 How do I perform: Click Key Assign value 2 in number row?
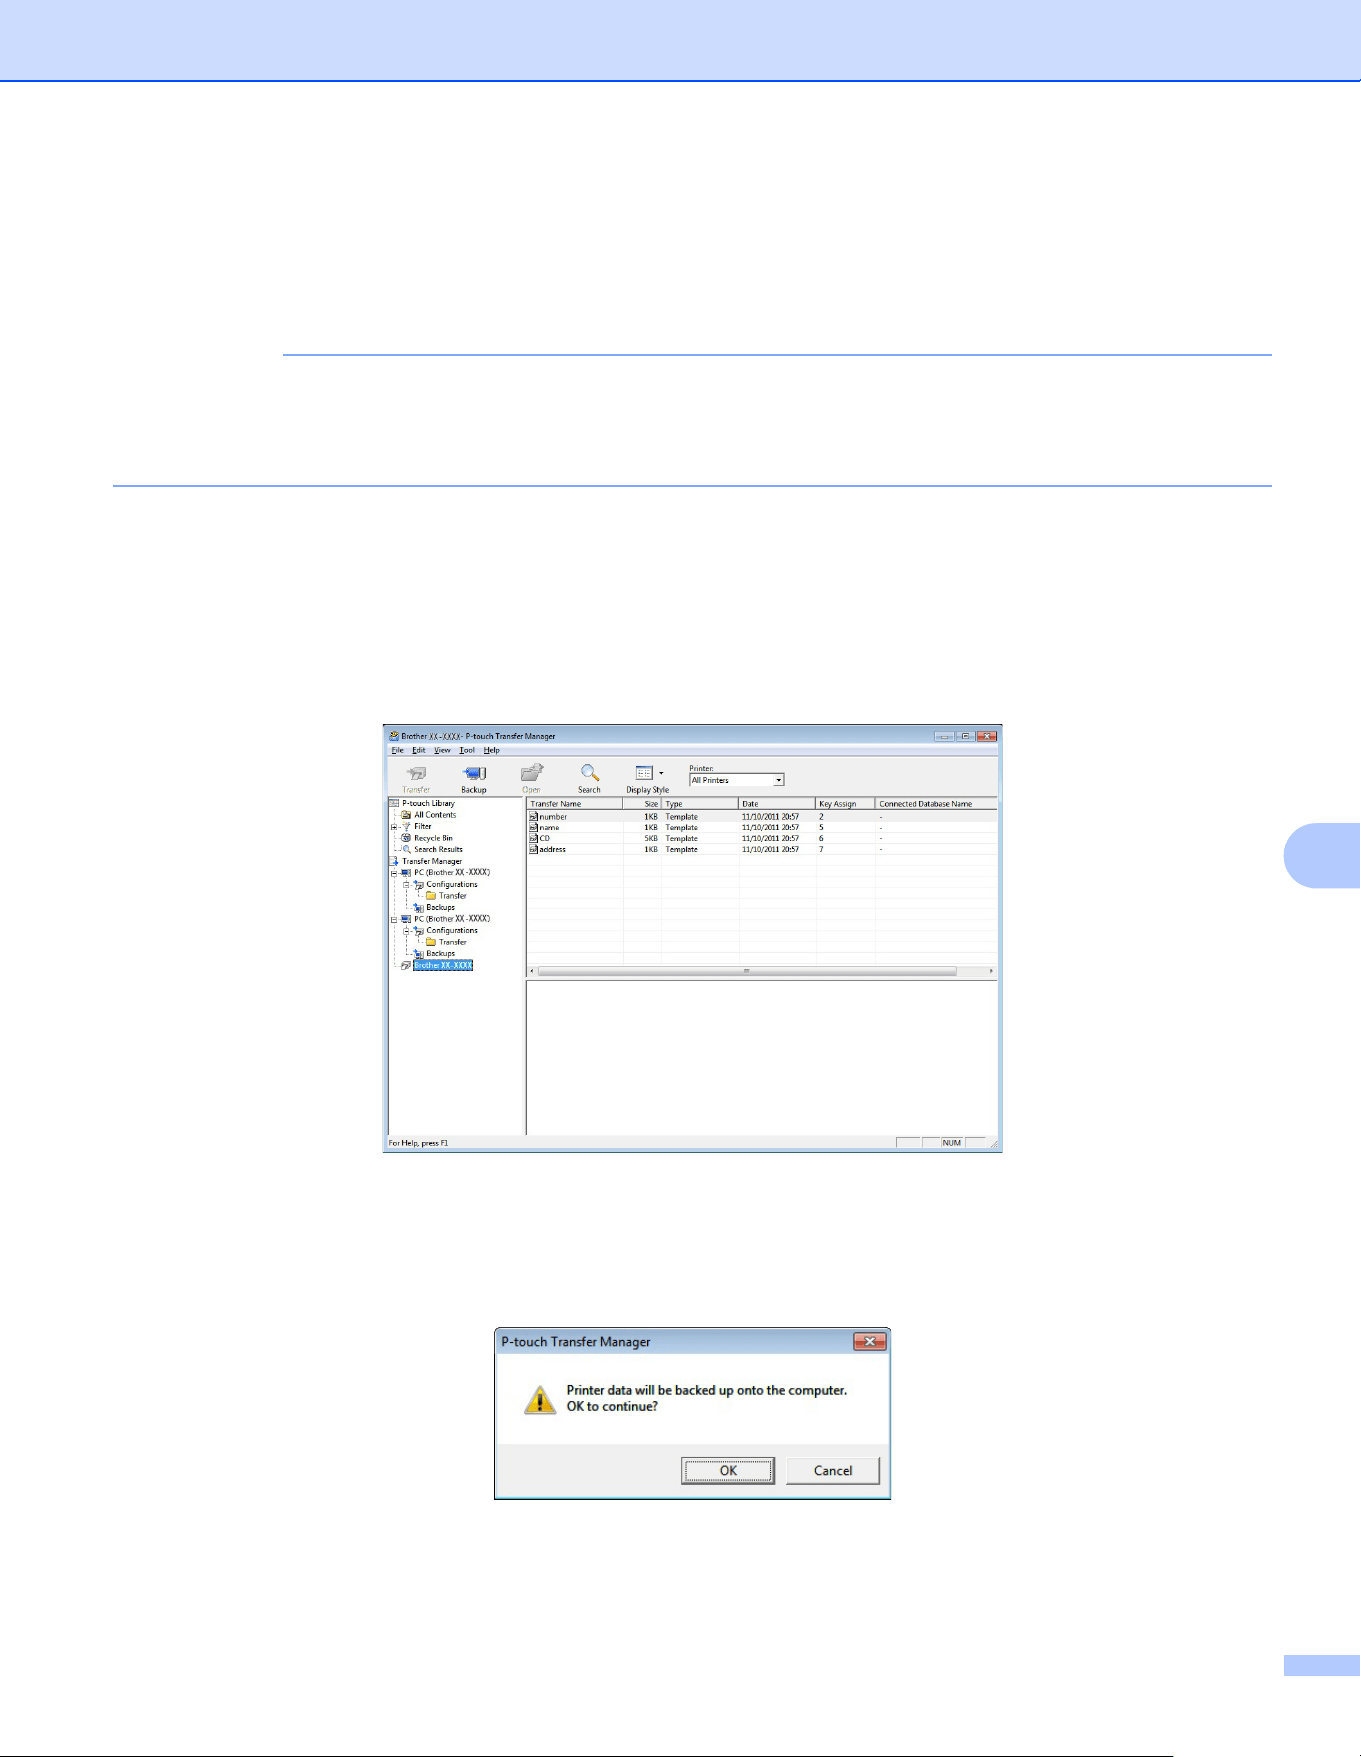[822, 817]
